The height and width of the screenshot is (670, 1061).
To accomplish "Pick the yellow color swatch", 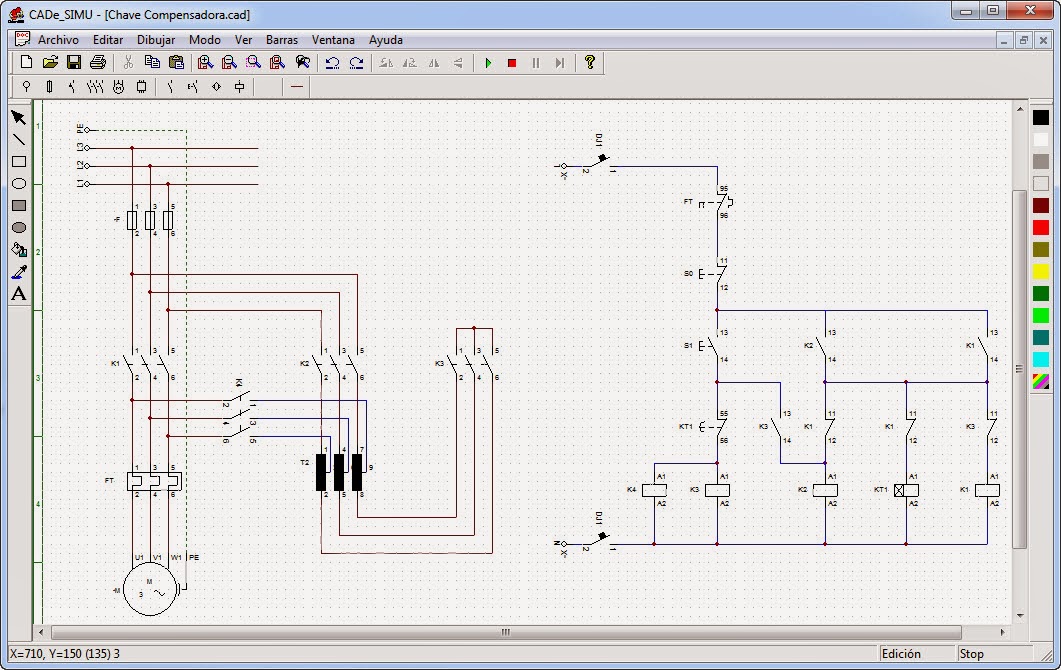I will [x=1041, y=271].
